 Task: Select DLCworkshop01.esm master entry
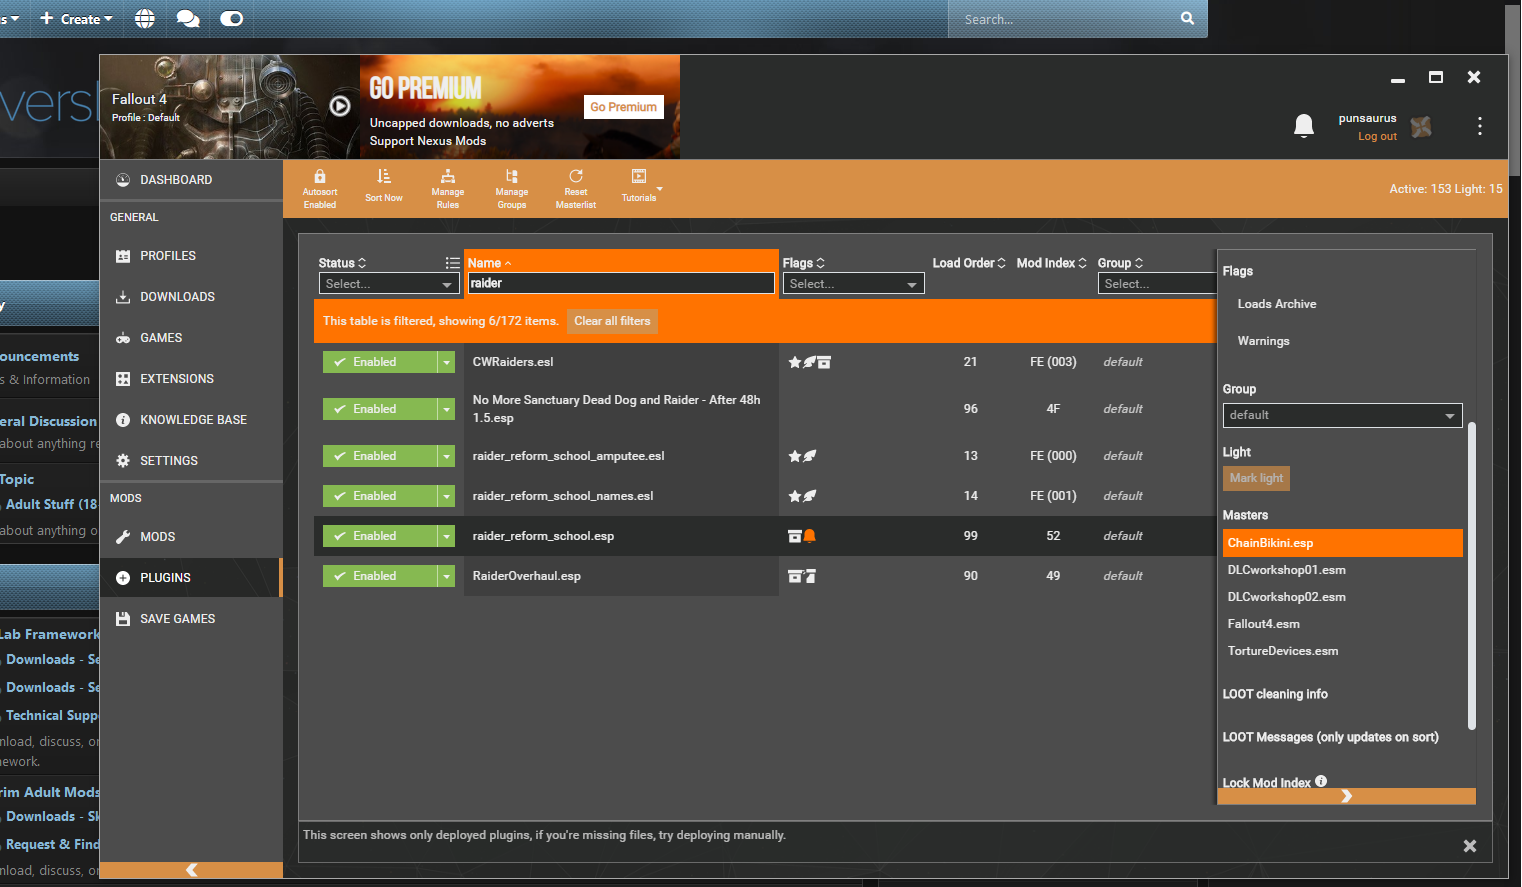(x=1342, y=570)
